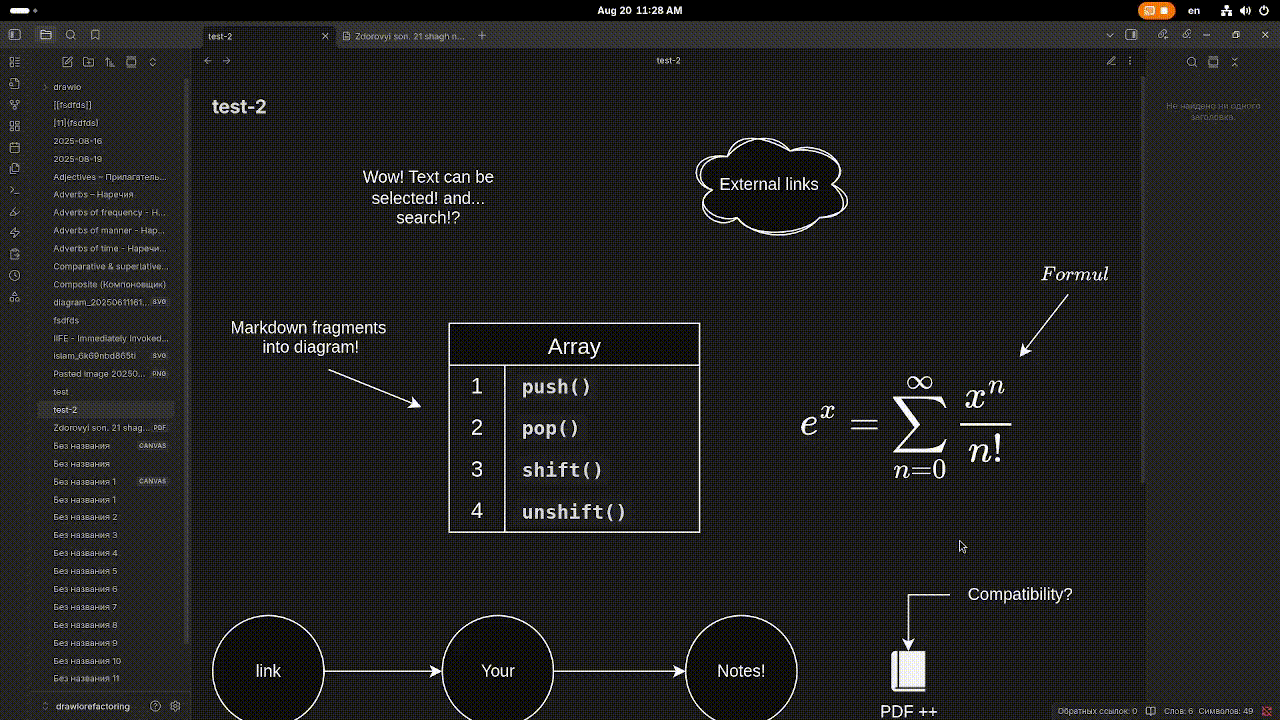Screen dimensions: 1280x720
Task: Open the file explorer folder tab
Action: (46, 35)
